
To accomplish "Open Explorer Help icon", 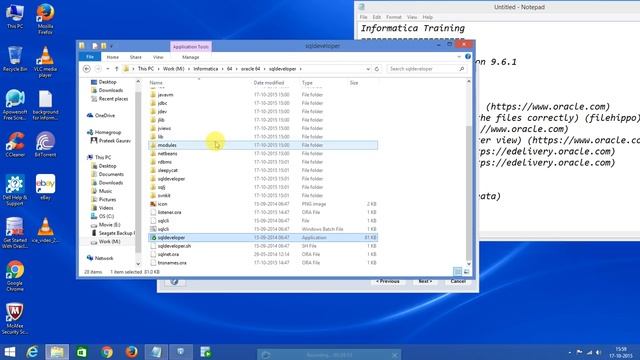I will tap(468, 57).
